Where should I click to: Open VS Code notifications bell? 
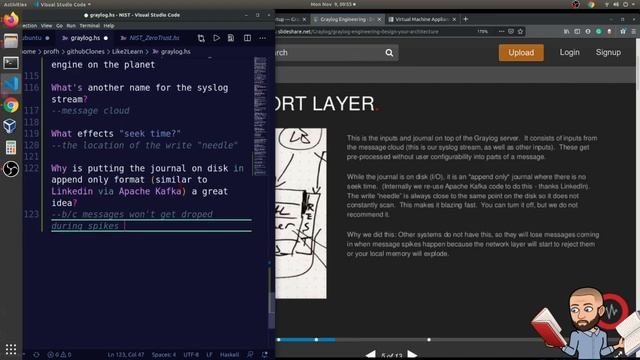point(264,355)
